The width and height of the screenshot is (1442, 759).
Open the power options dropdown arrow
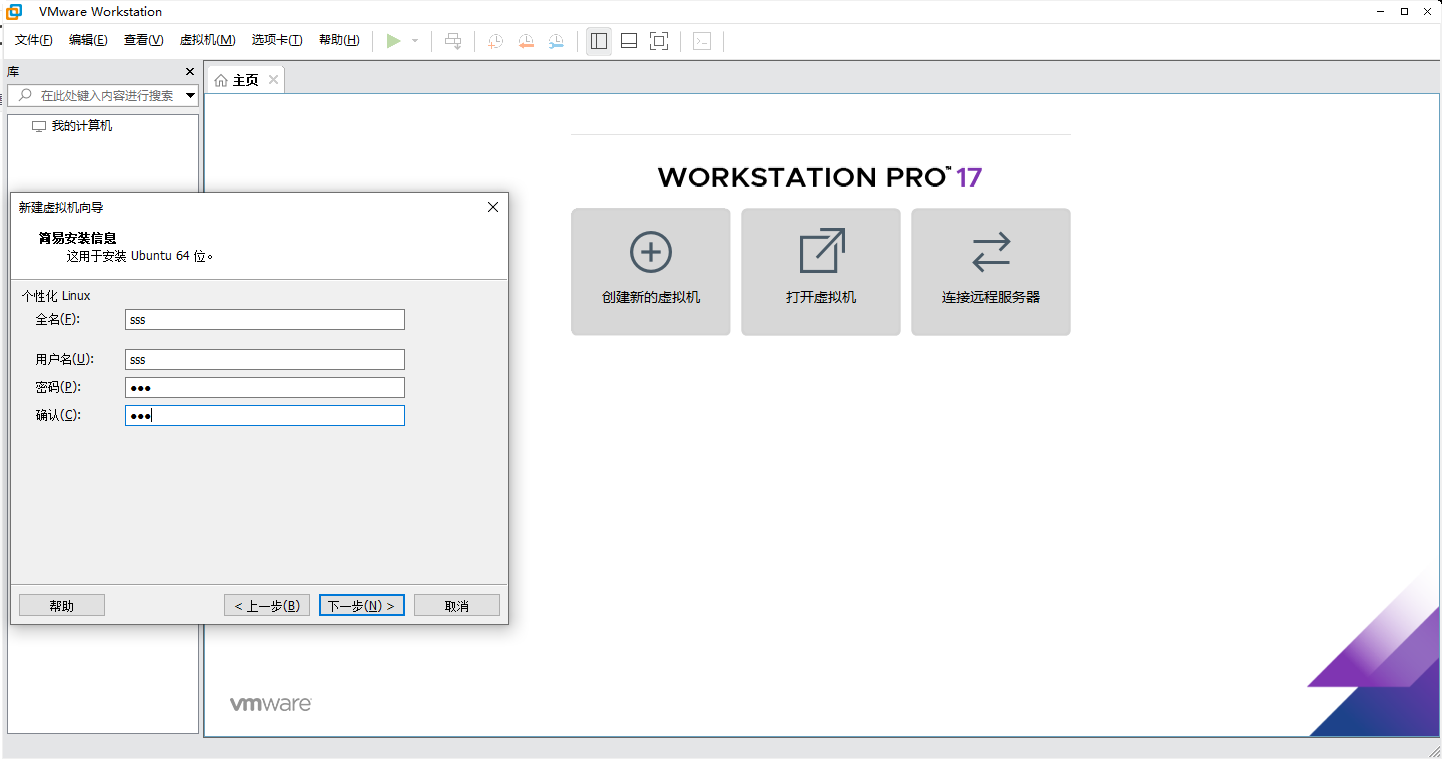point(415,41)
